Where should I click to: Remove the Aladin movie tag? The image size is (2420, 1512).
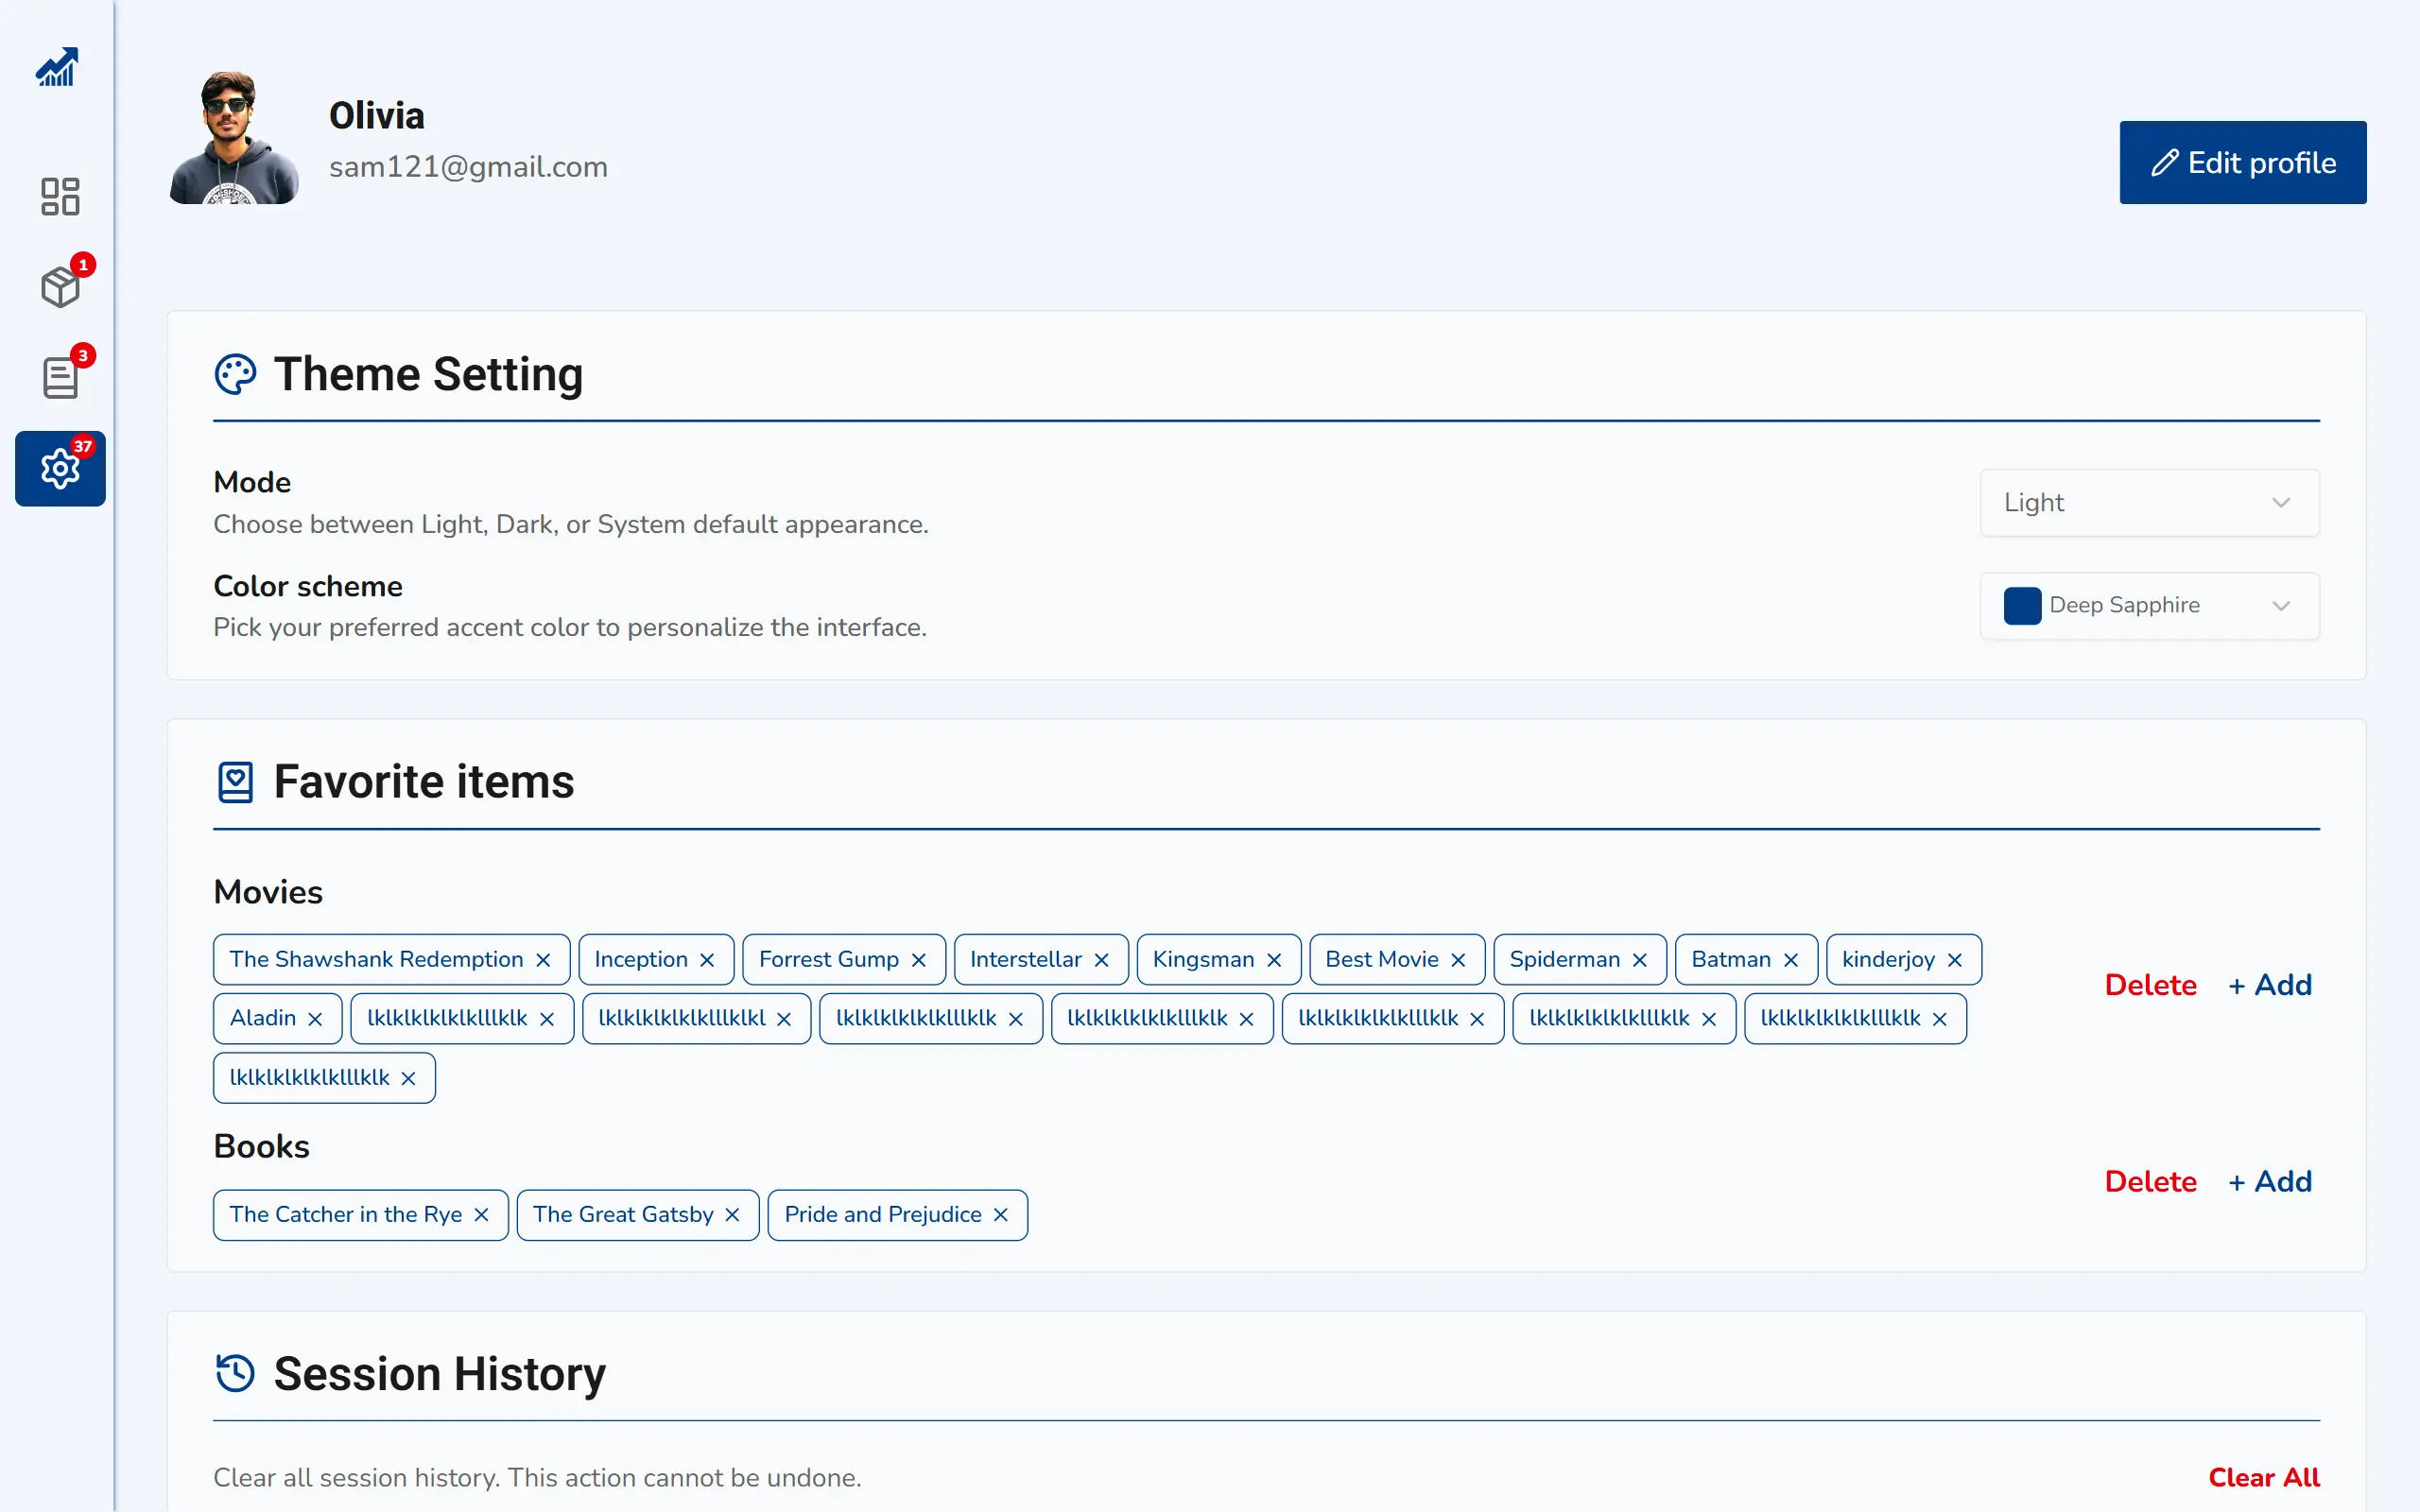(x=315, y=1019)
